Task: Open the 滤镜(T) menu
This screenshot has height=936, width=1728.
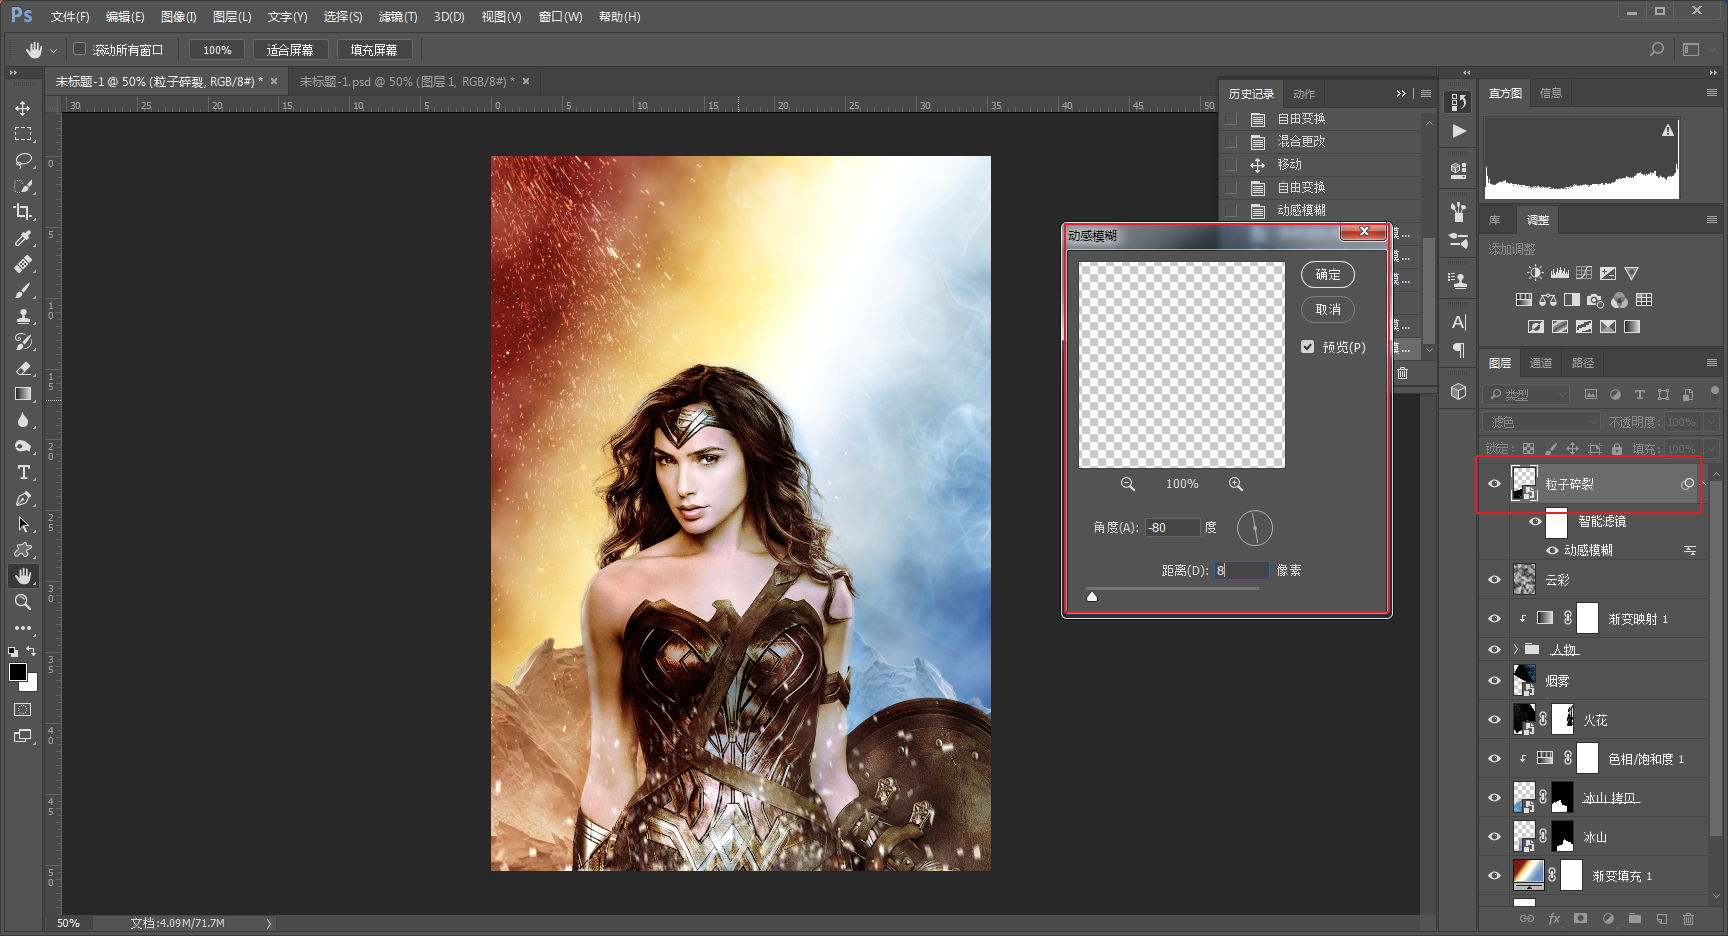Action: pos(398,17)
